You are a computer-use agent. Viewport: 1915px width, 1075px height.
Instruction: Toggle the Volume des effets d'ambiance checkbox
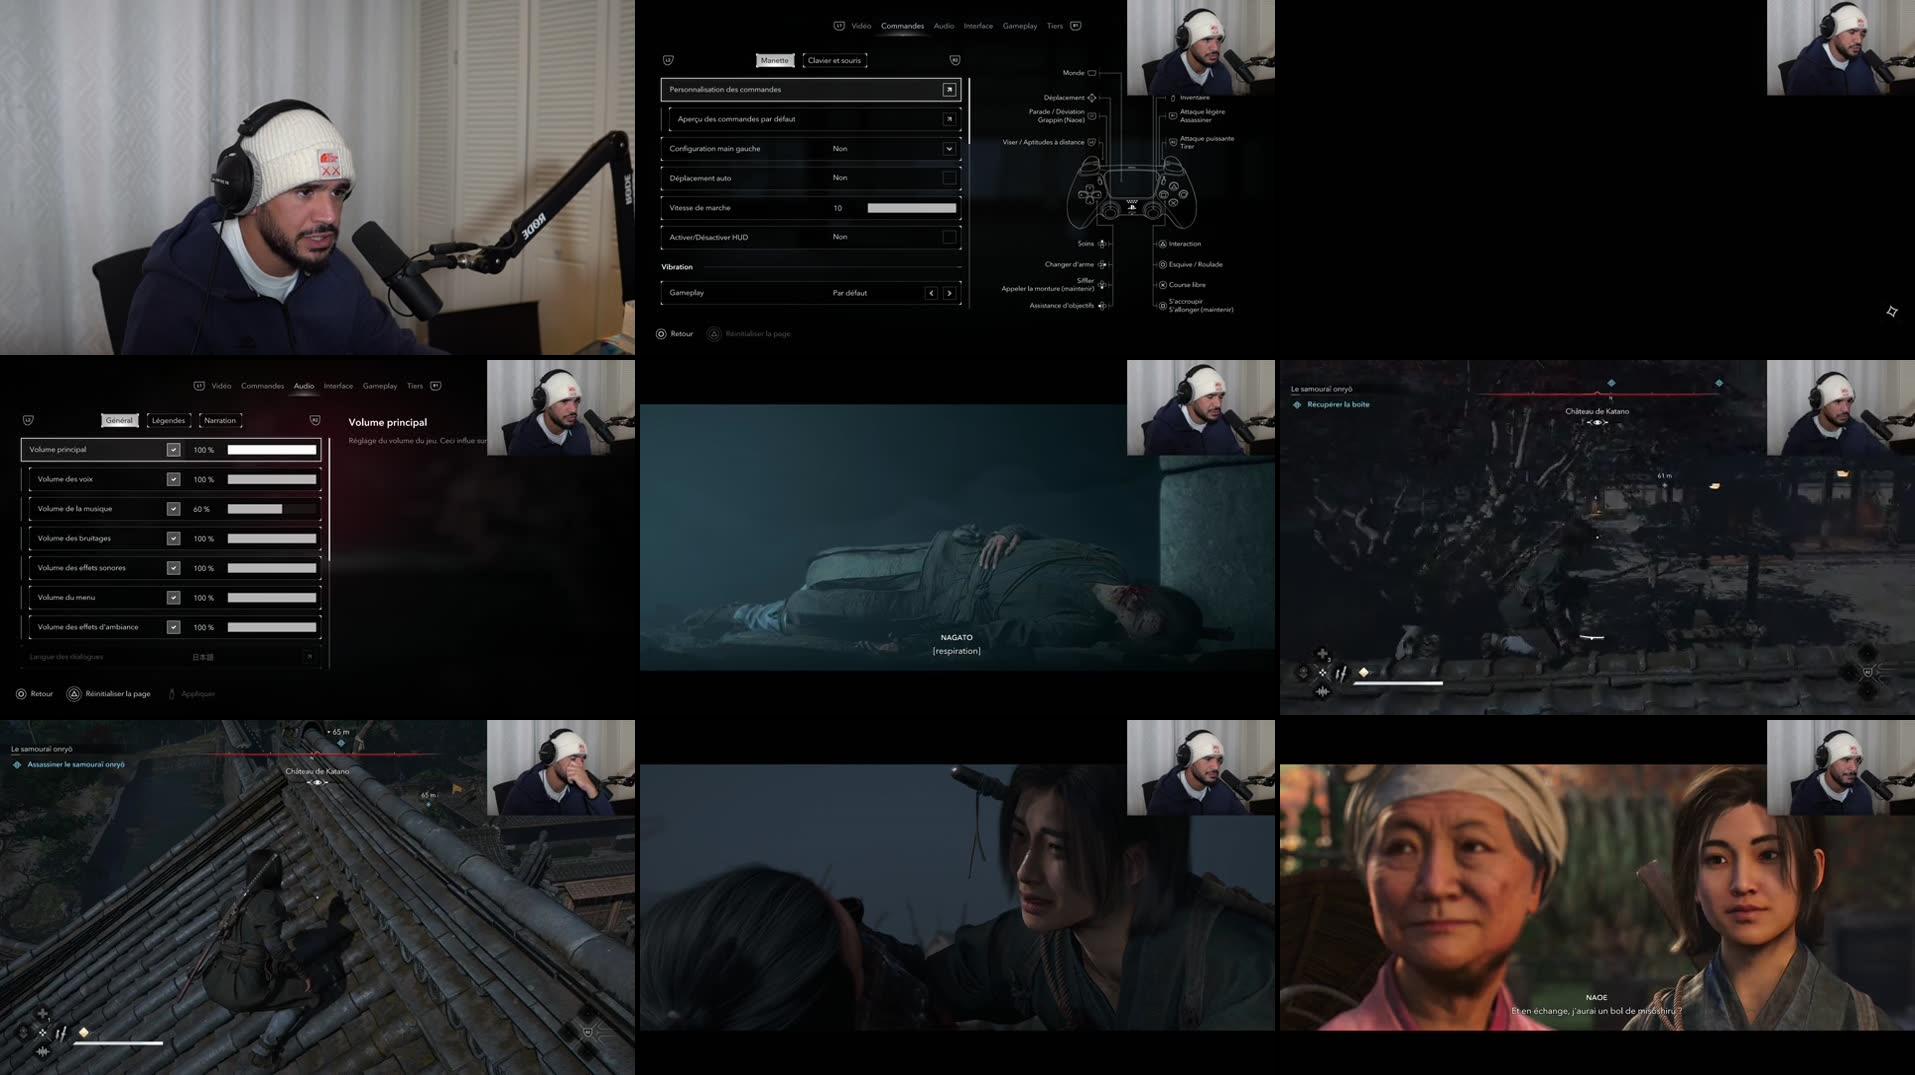click(173, 627)
